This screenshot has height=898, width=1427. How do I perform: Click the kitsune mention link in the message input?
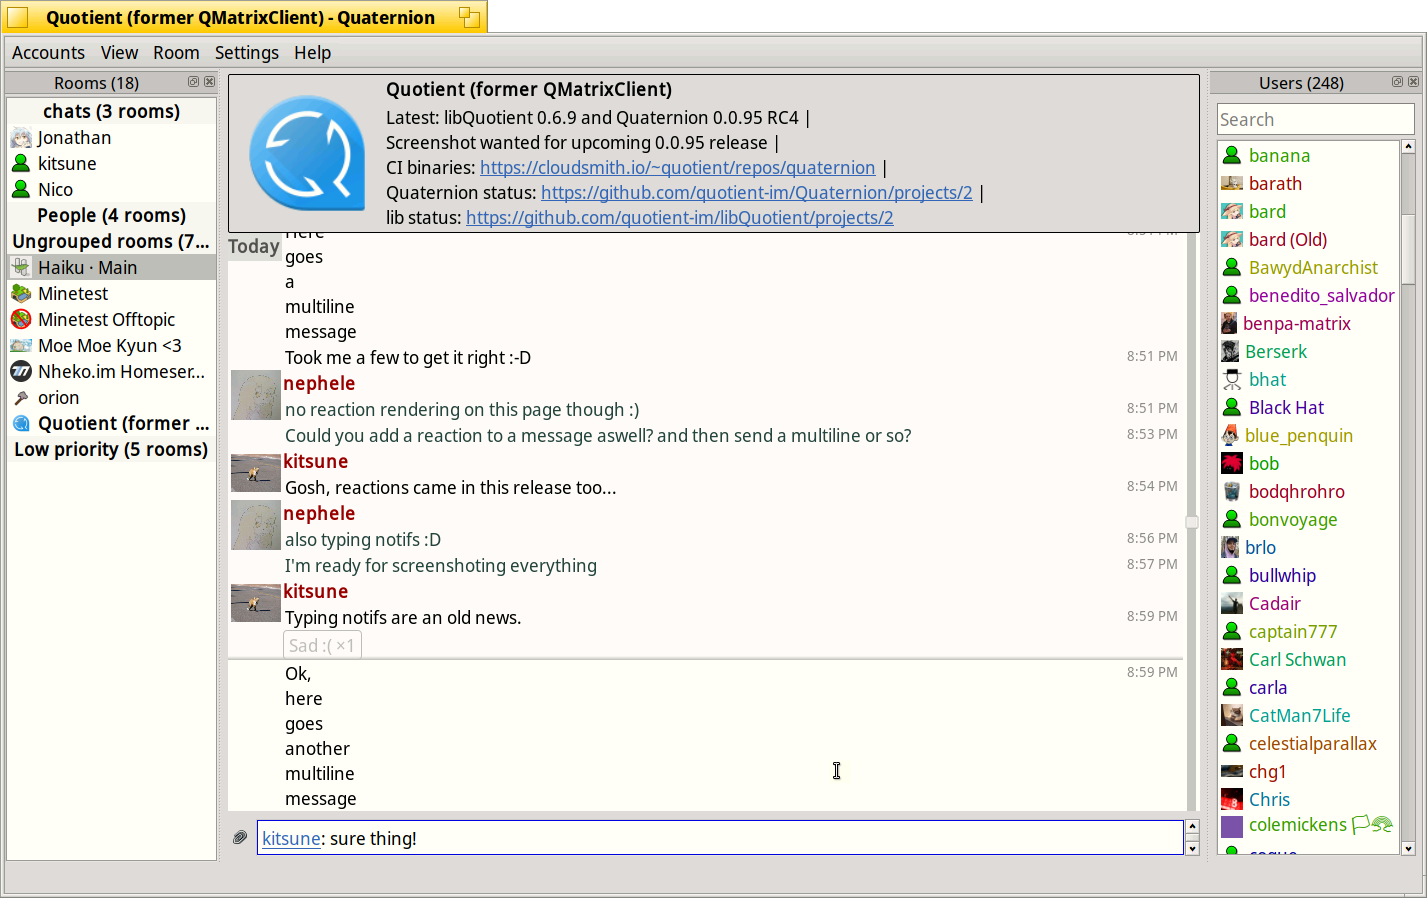point(291,839)
